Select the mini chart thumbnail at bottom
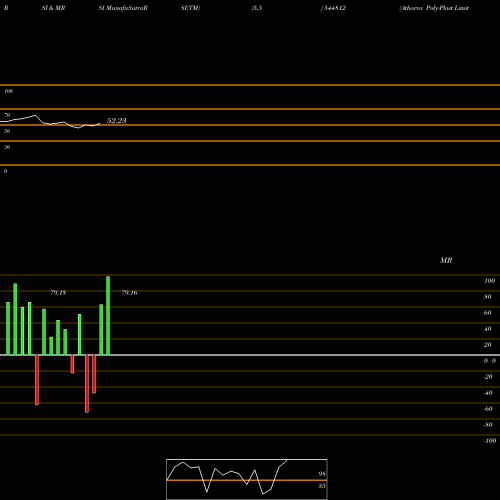 [x=247, y=479]
